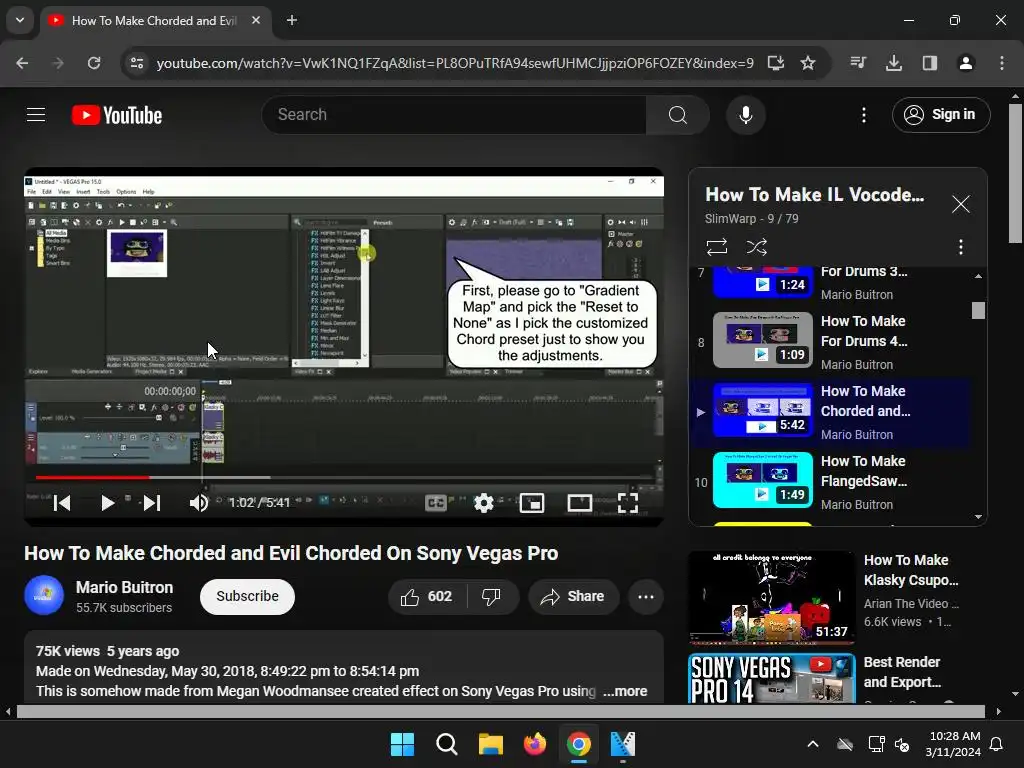Select current playlist item Chorded and Evil
1024x768 pixels.
pos(829,412)
